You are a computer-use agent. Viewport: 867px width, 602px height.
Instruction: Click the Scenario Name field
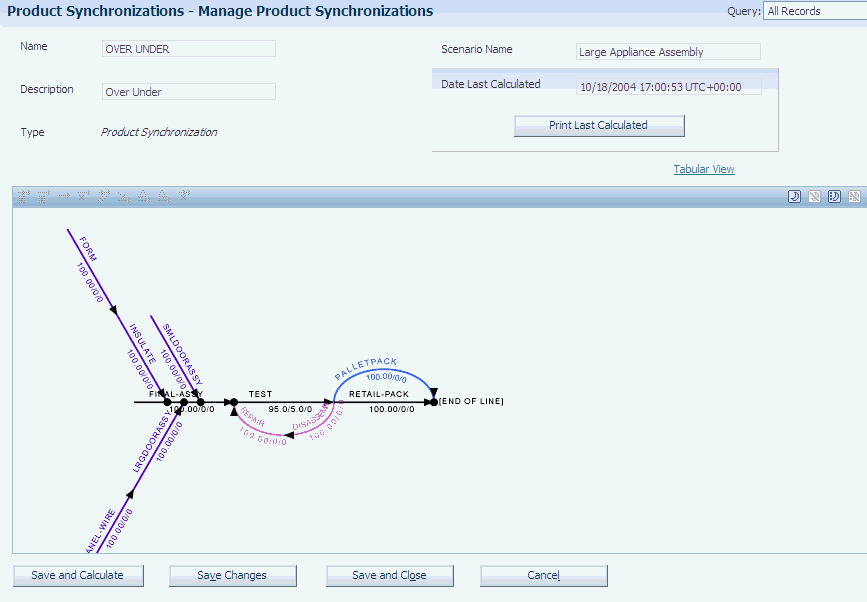pyautogui.click(x=668, y=52)
